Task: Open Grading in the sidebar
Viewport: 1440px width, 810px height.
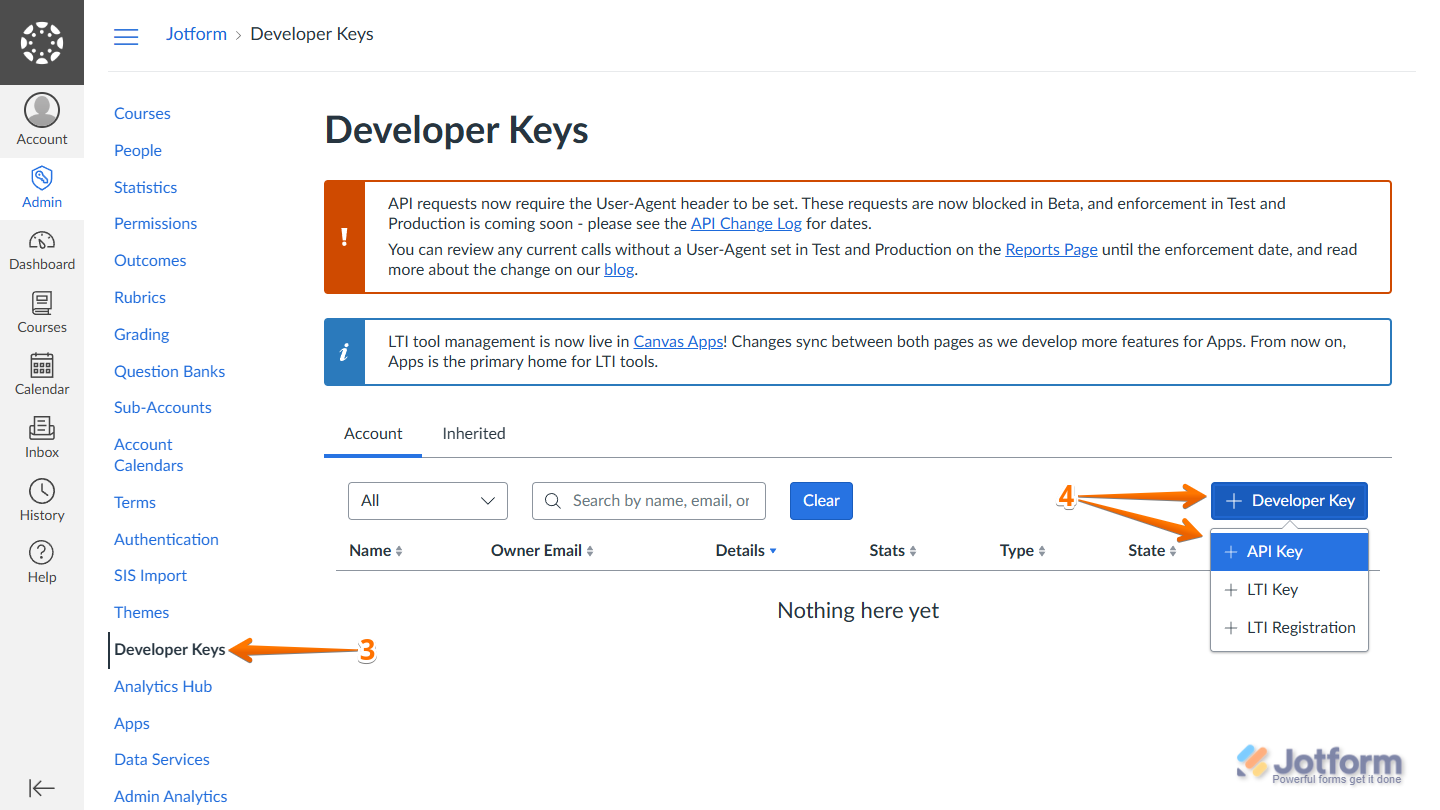Action: 141,335
